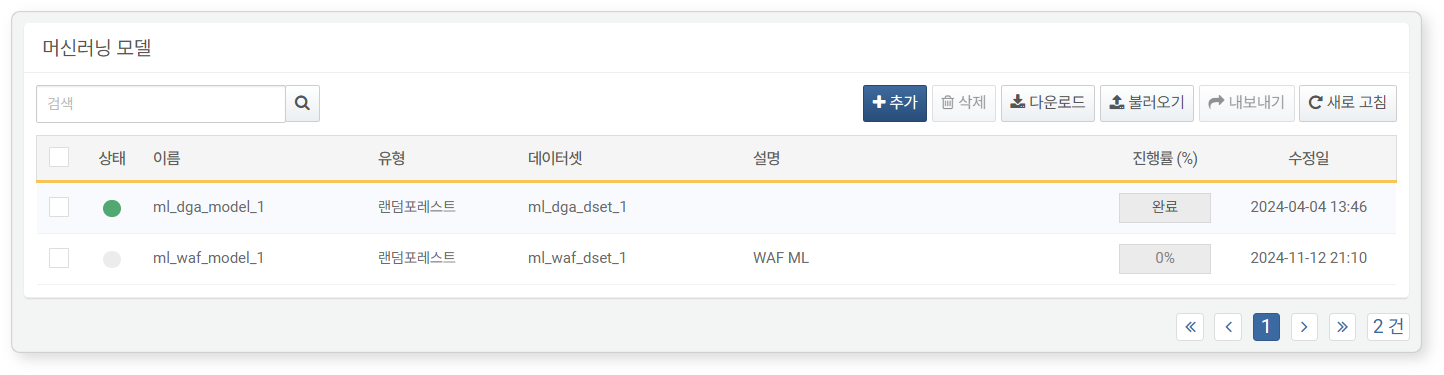Go to the first page with double-left arrow

[1190, 327]
